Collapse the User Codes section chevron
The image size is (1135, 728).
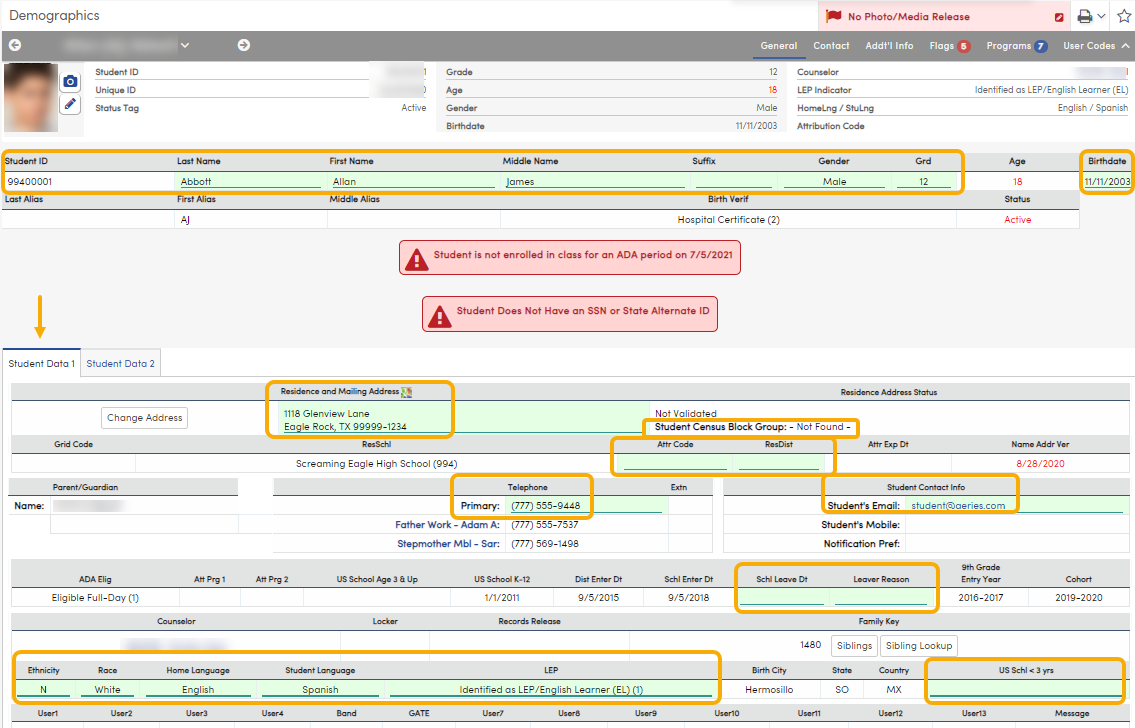pyautogui.click(x=1124, y=45)
